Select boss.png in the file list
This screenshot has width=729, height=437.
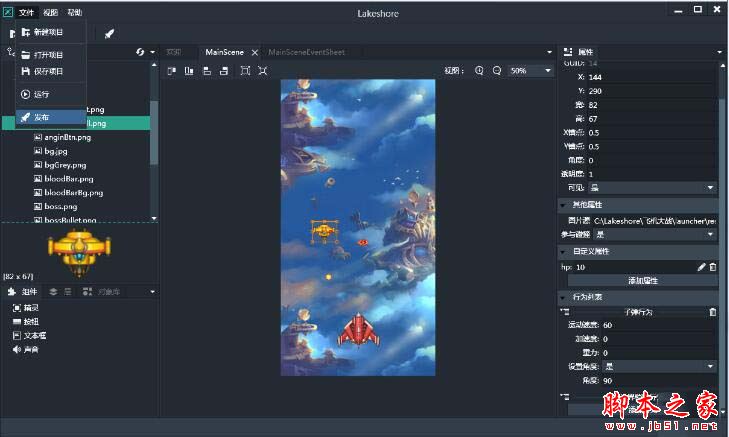pos(60,206)
